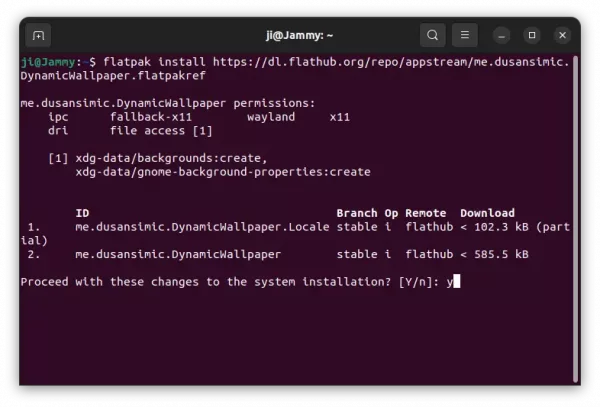Click the flathub.org URL in command

(x=391, y=62)
